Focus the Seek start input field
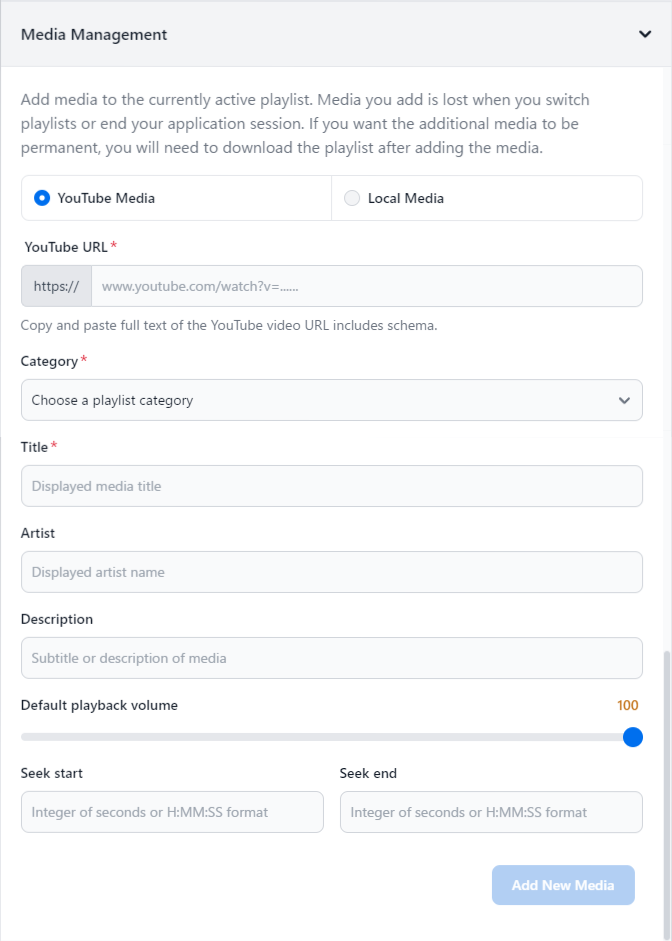The width and height of the screenshot is (672, 941). click(x=172, y=812)
